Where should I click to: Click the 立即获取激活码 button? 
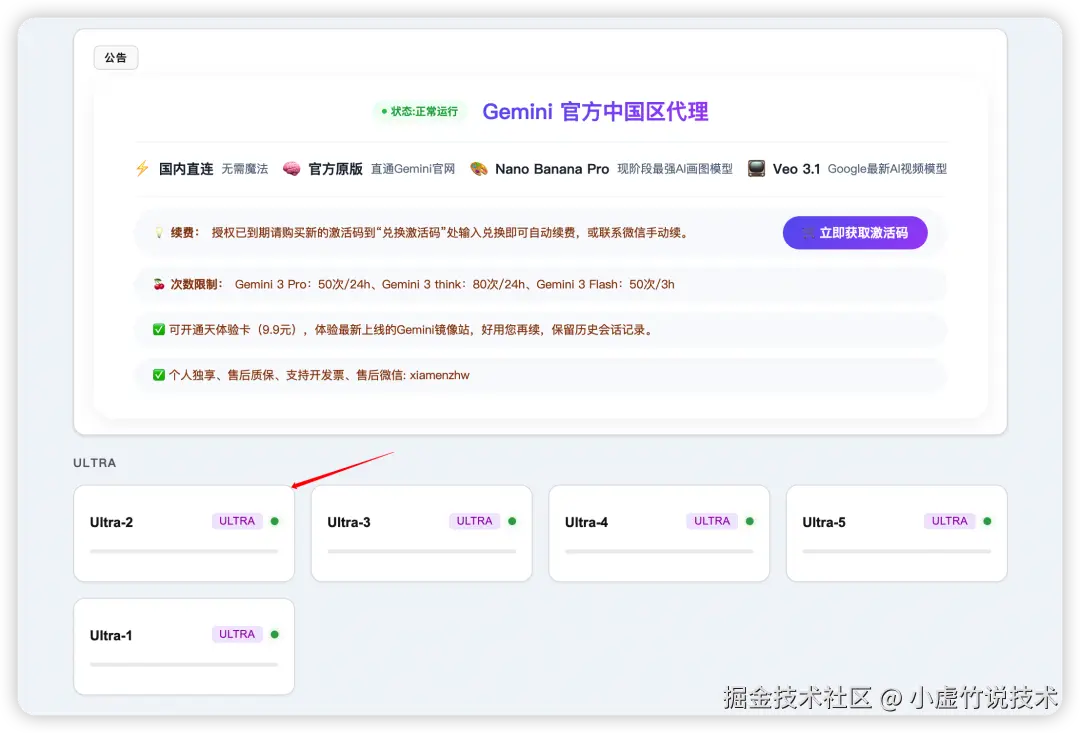pos(855,232)
